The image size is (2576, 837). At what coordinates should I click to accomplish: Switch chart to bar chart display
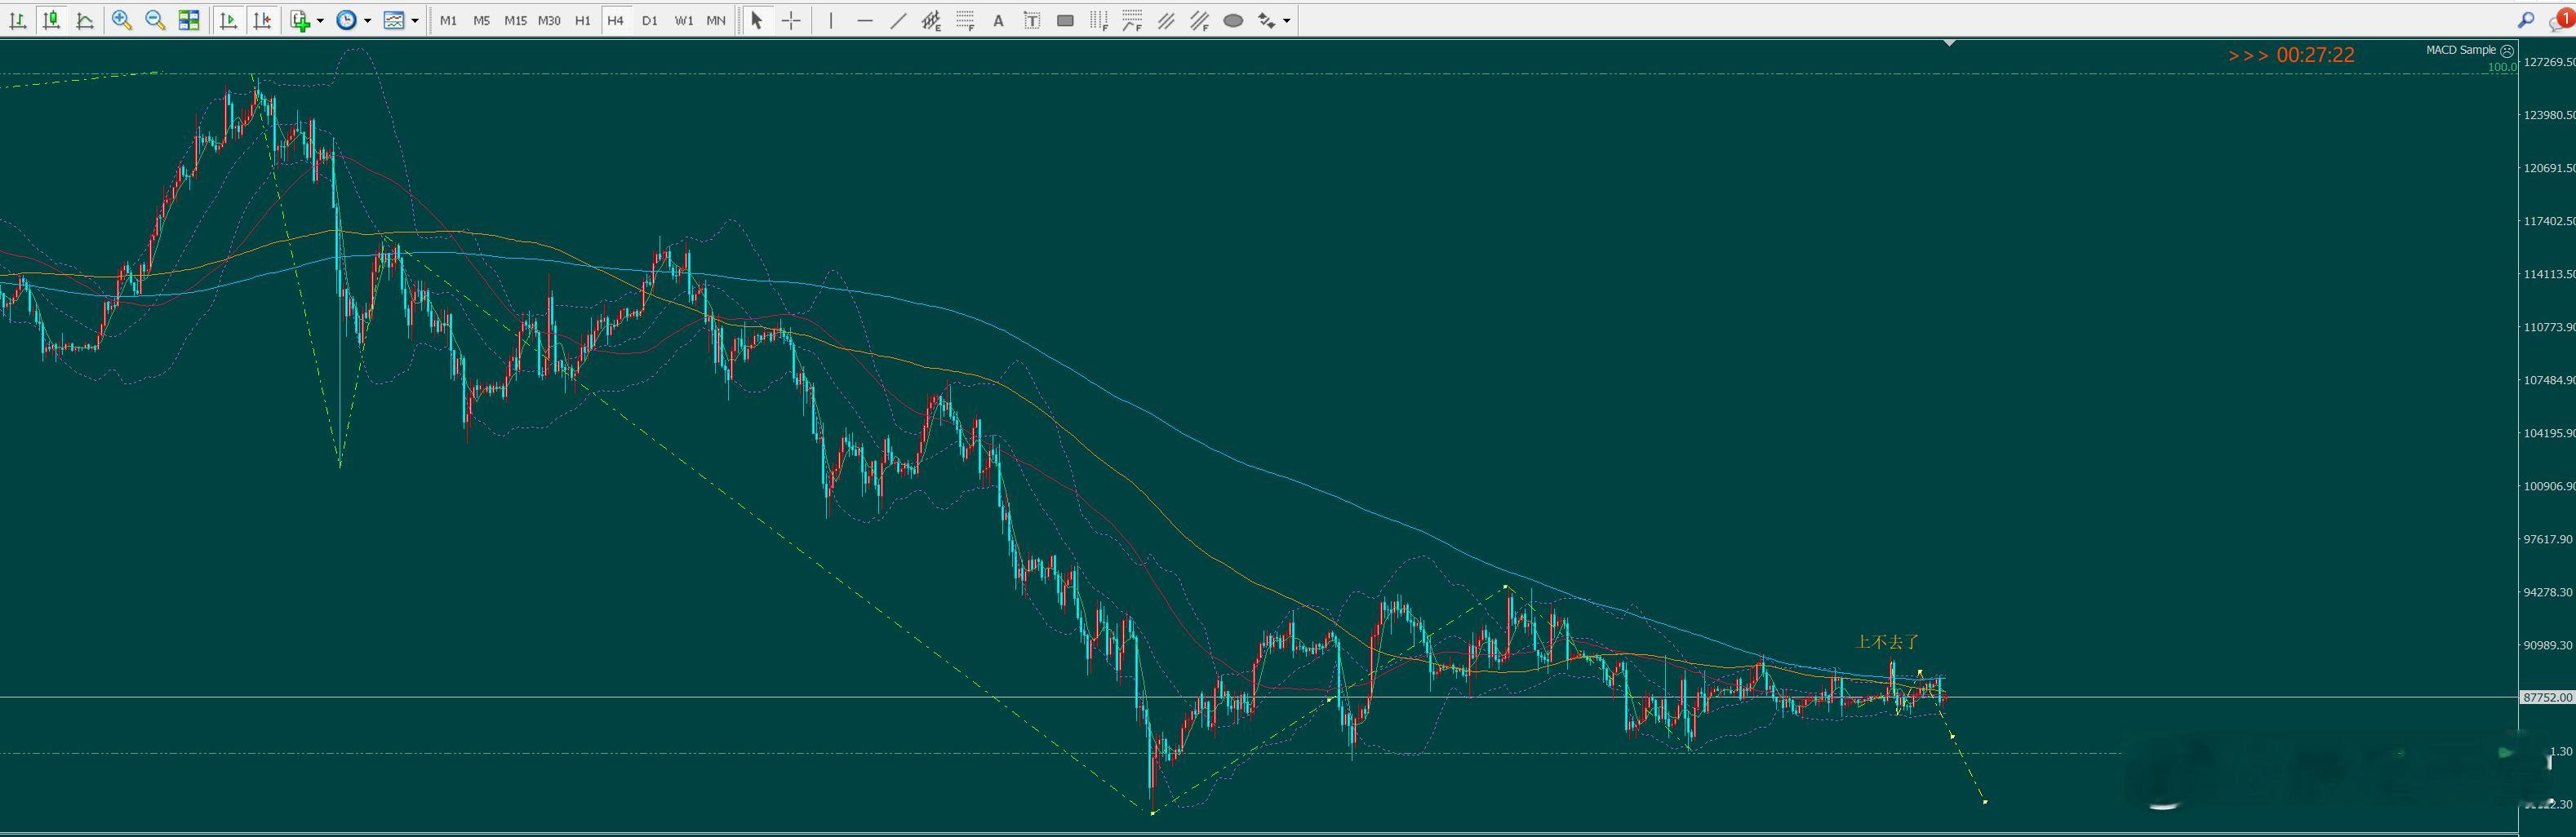coord(17,20)
